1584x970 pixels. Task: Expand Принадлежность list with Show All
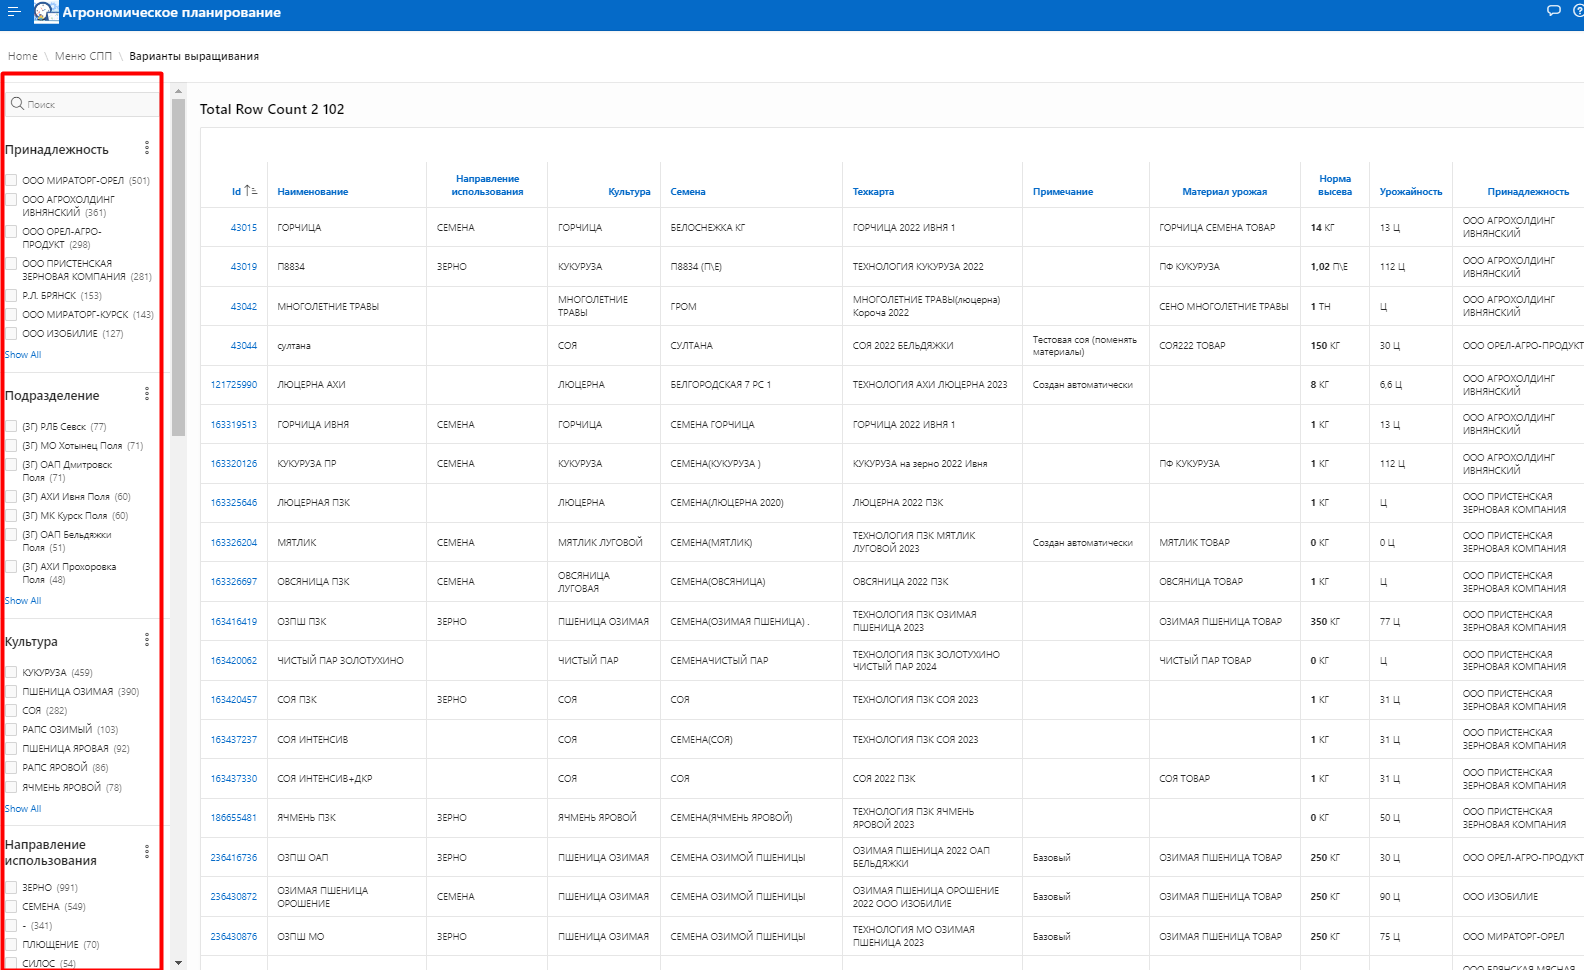23,355
